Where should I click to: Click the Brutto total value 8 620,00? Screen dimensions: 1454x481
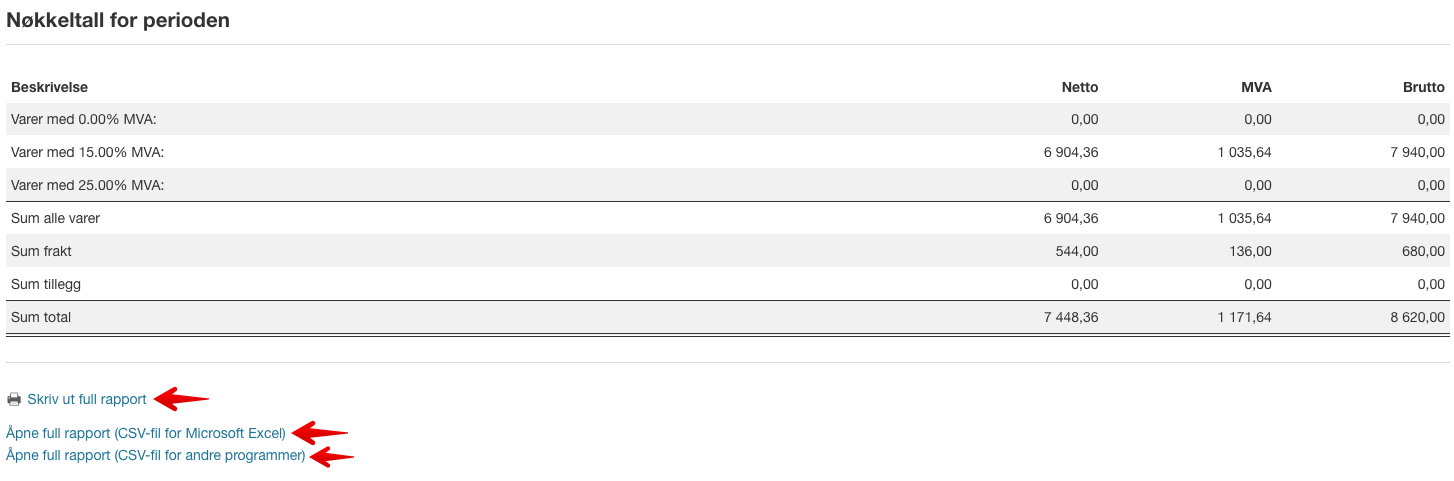pos(1417,317)
